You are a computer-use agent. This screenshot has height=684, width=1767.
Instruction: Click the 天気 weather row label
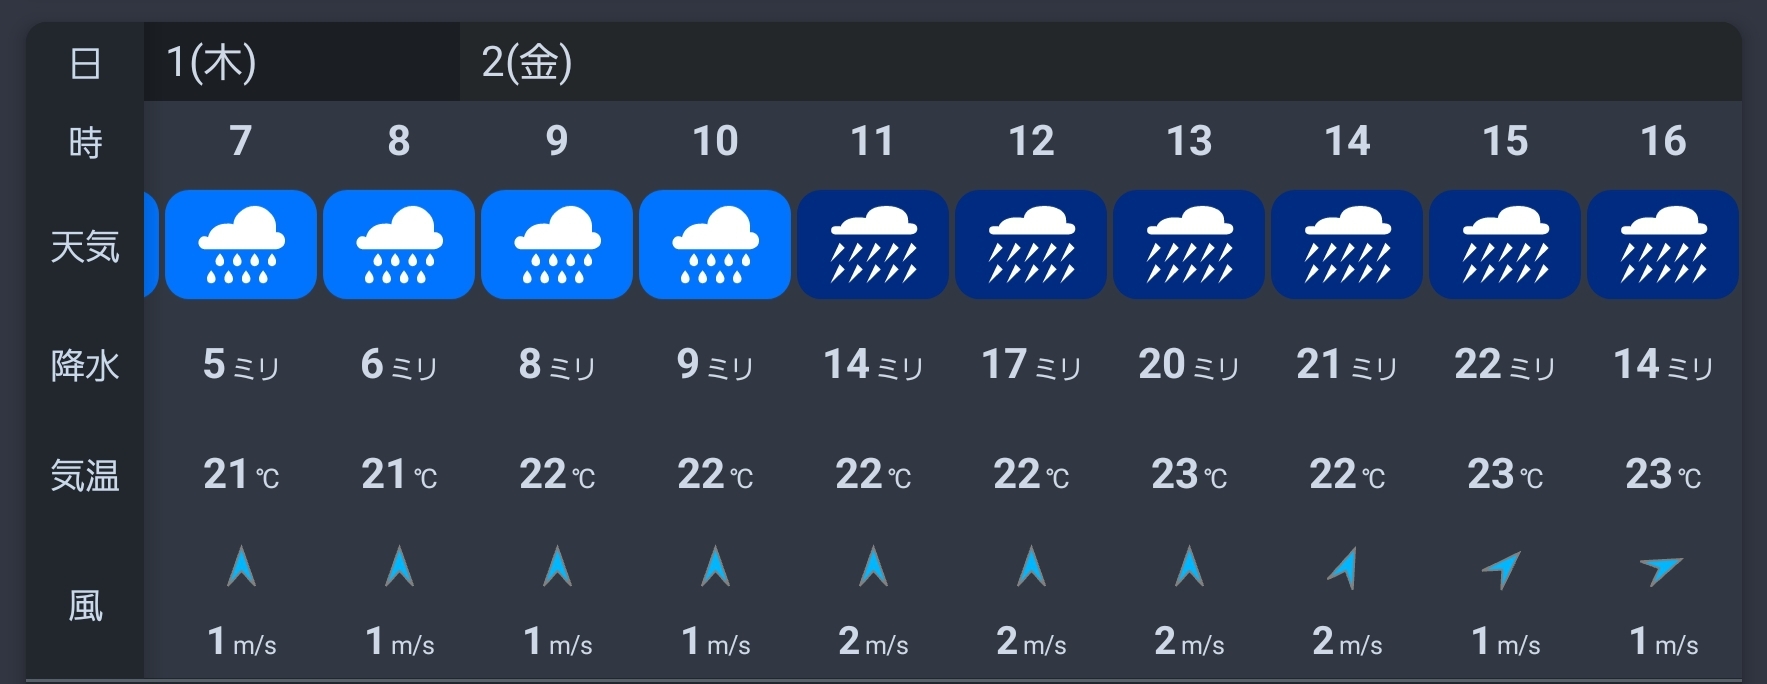coord(85,246)
